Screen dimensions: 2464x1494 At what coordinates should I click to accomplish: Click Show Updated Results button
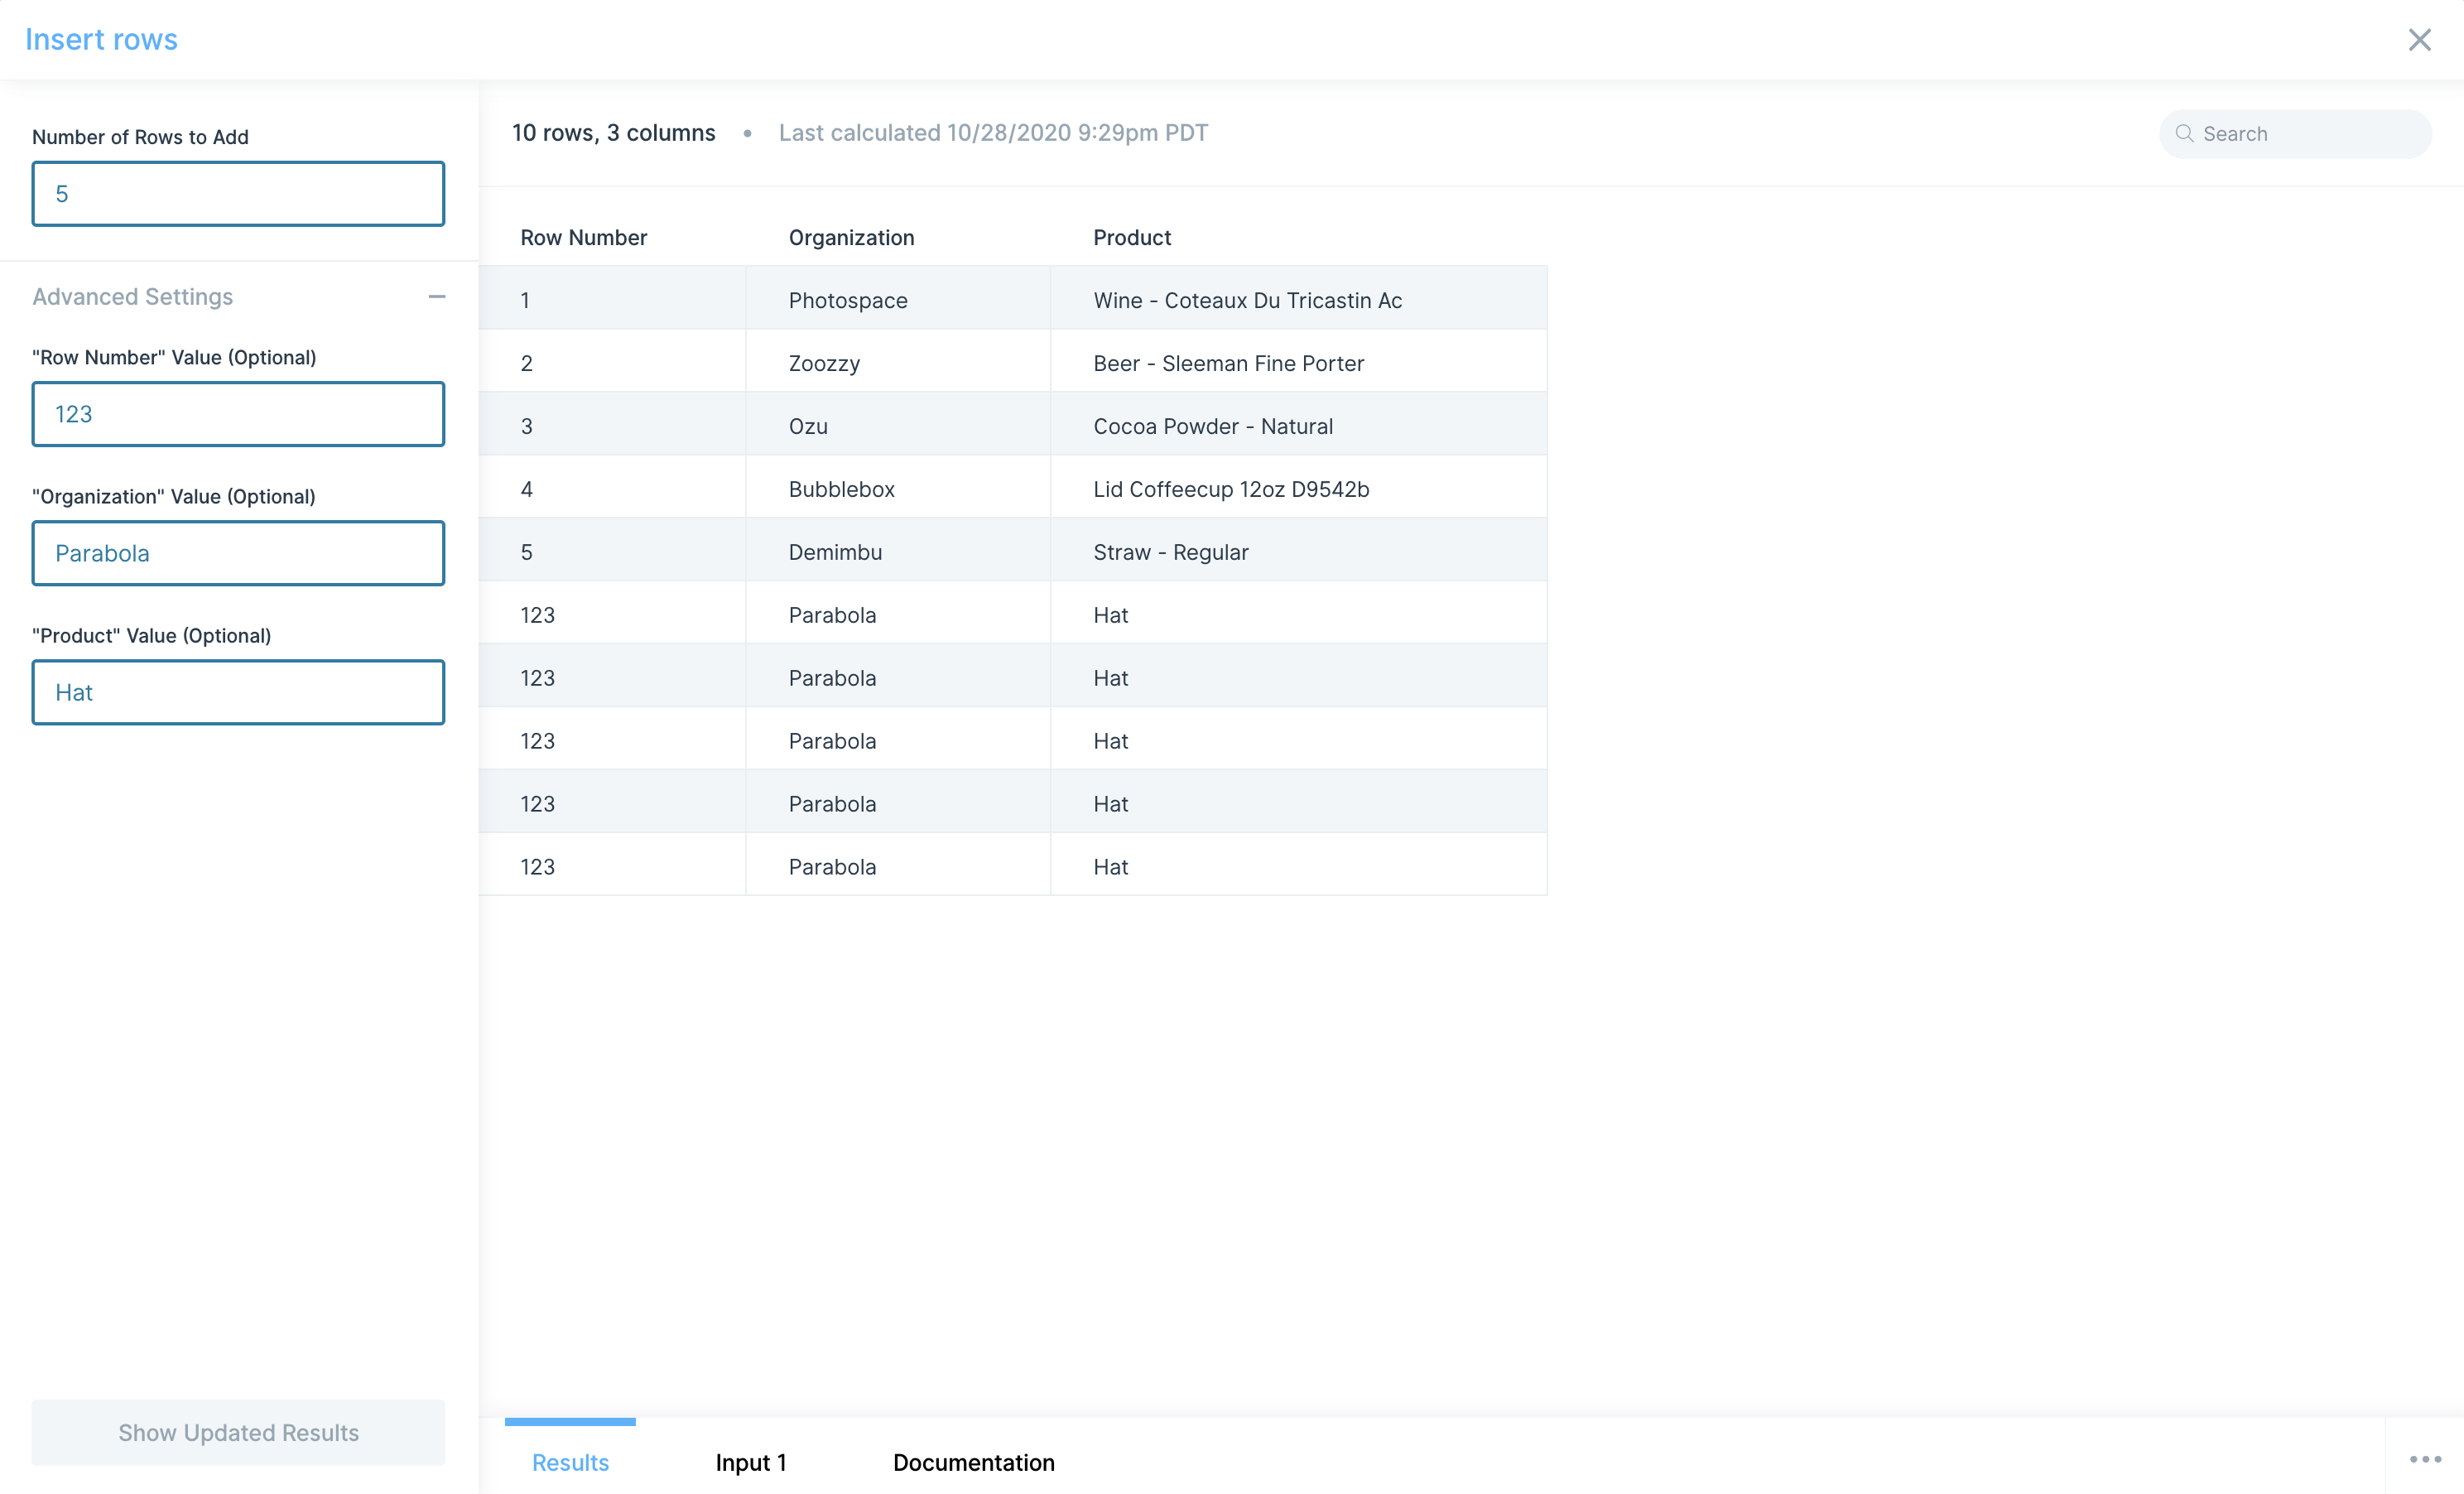[x=238, y=1432]
